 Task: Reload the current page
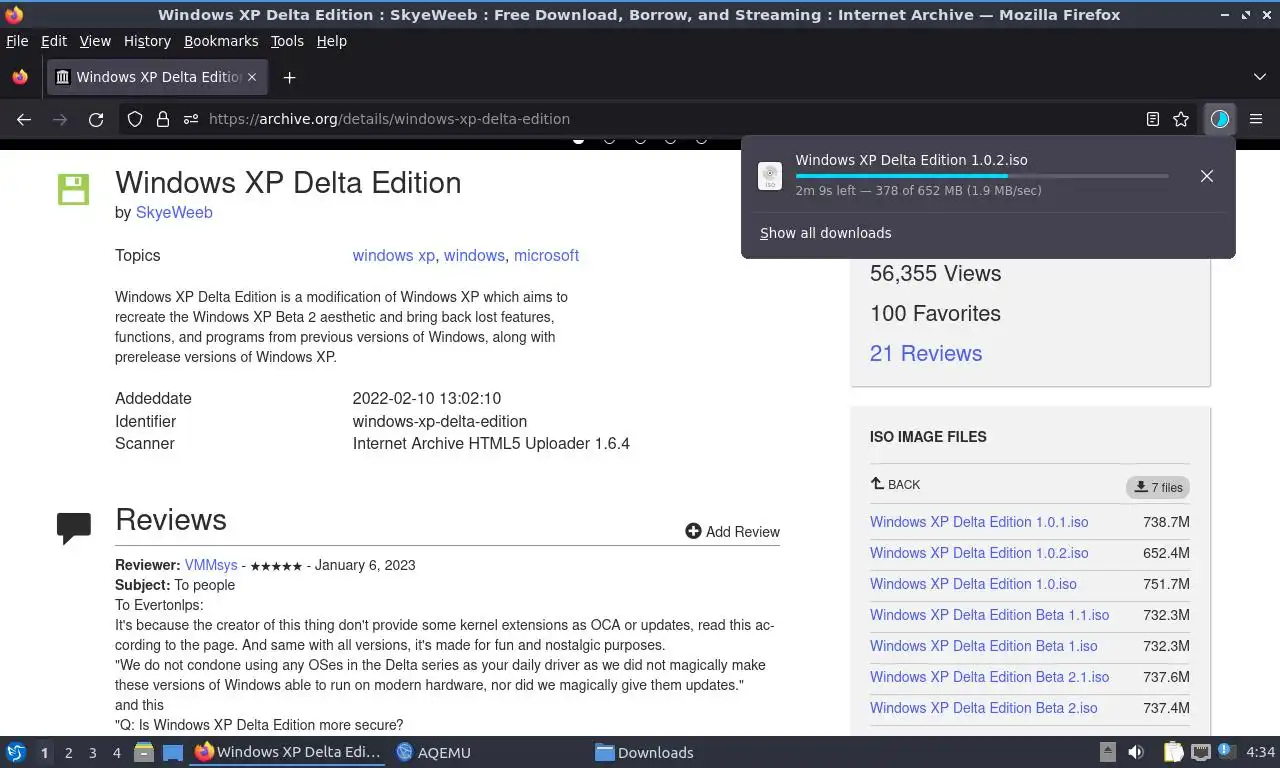tap(96, 119)
